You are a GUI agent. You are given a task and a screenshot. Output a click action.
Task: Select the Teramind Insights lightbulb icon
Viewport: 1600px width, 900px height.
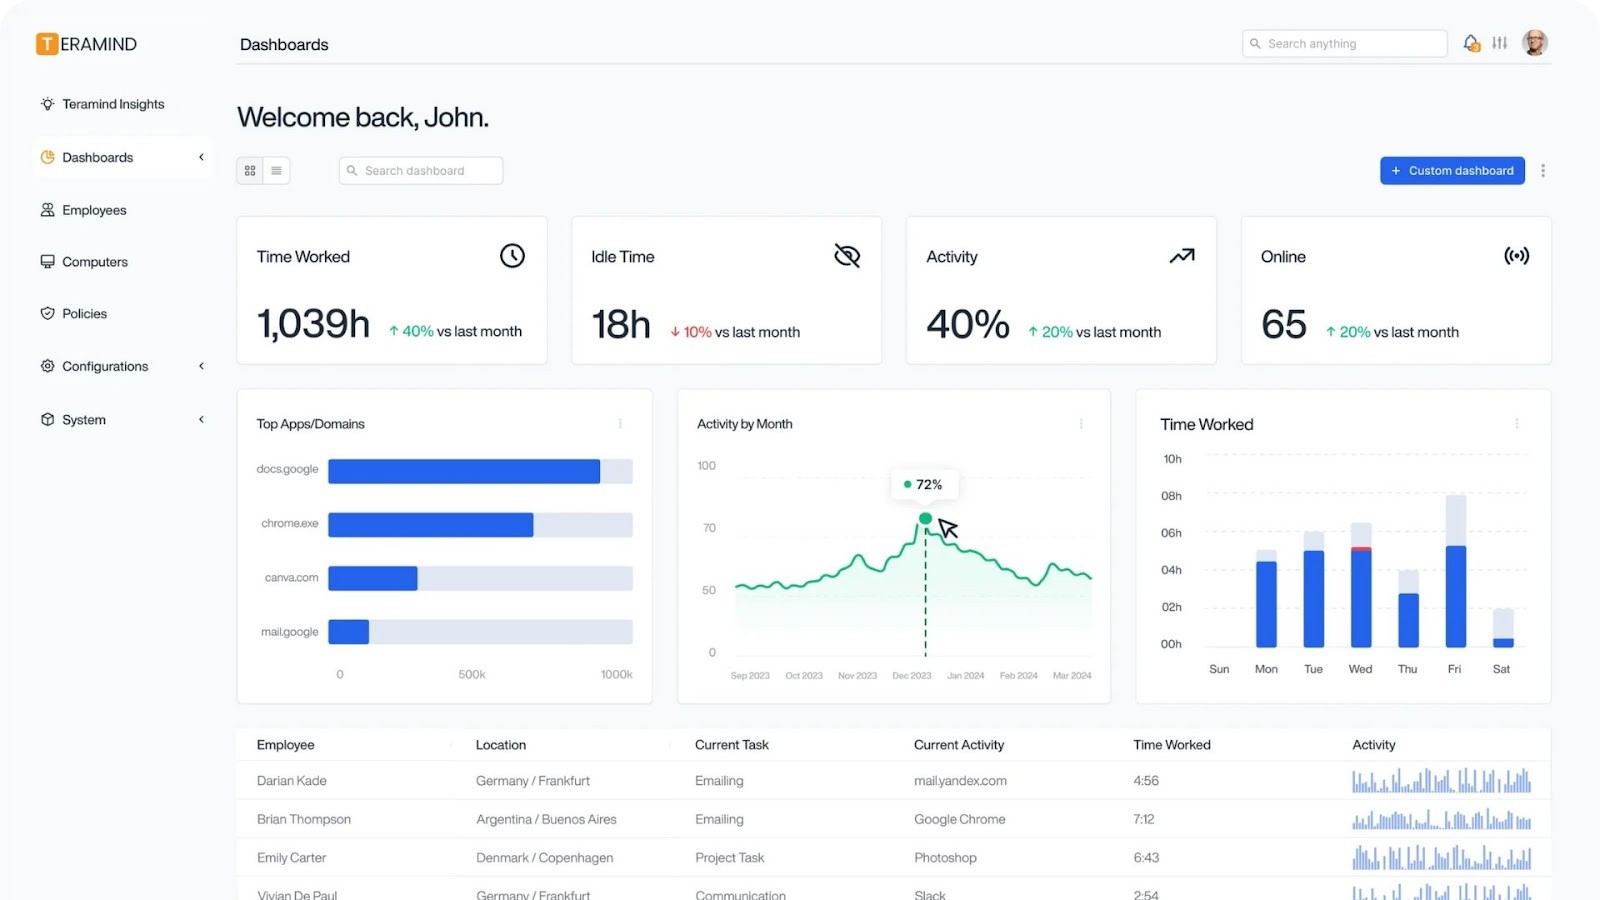[x=47, y=104]
